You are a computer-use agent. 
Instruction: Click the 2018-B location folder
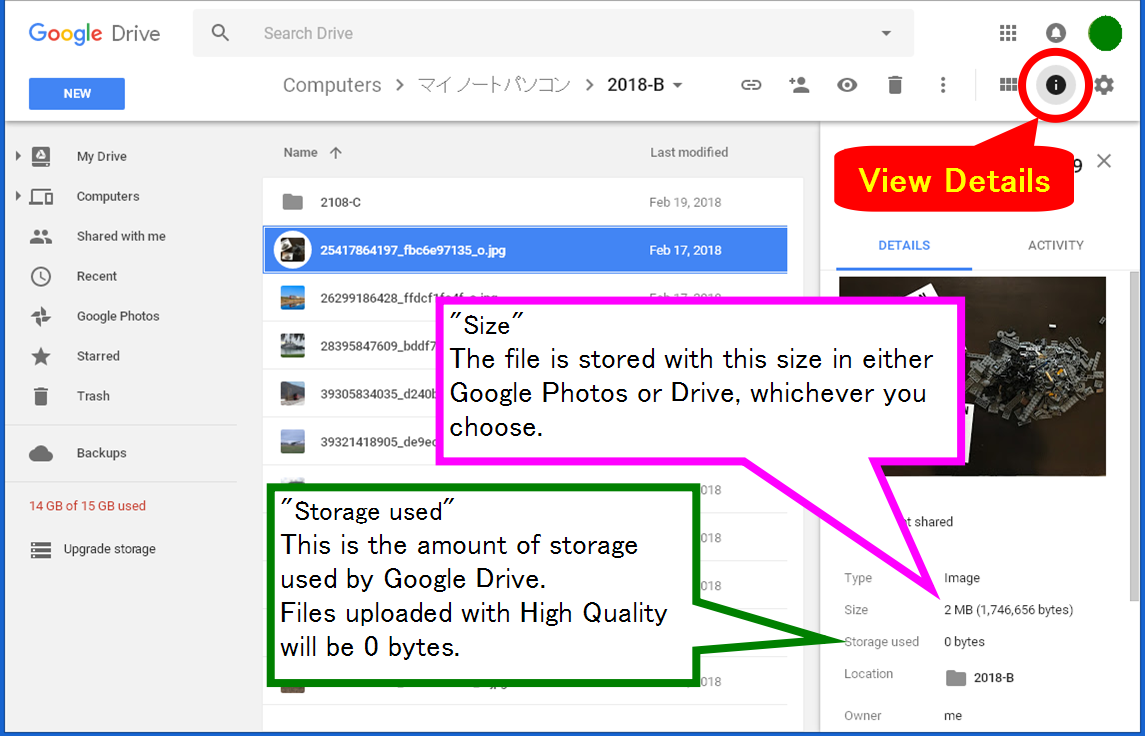coord(979,678)
